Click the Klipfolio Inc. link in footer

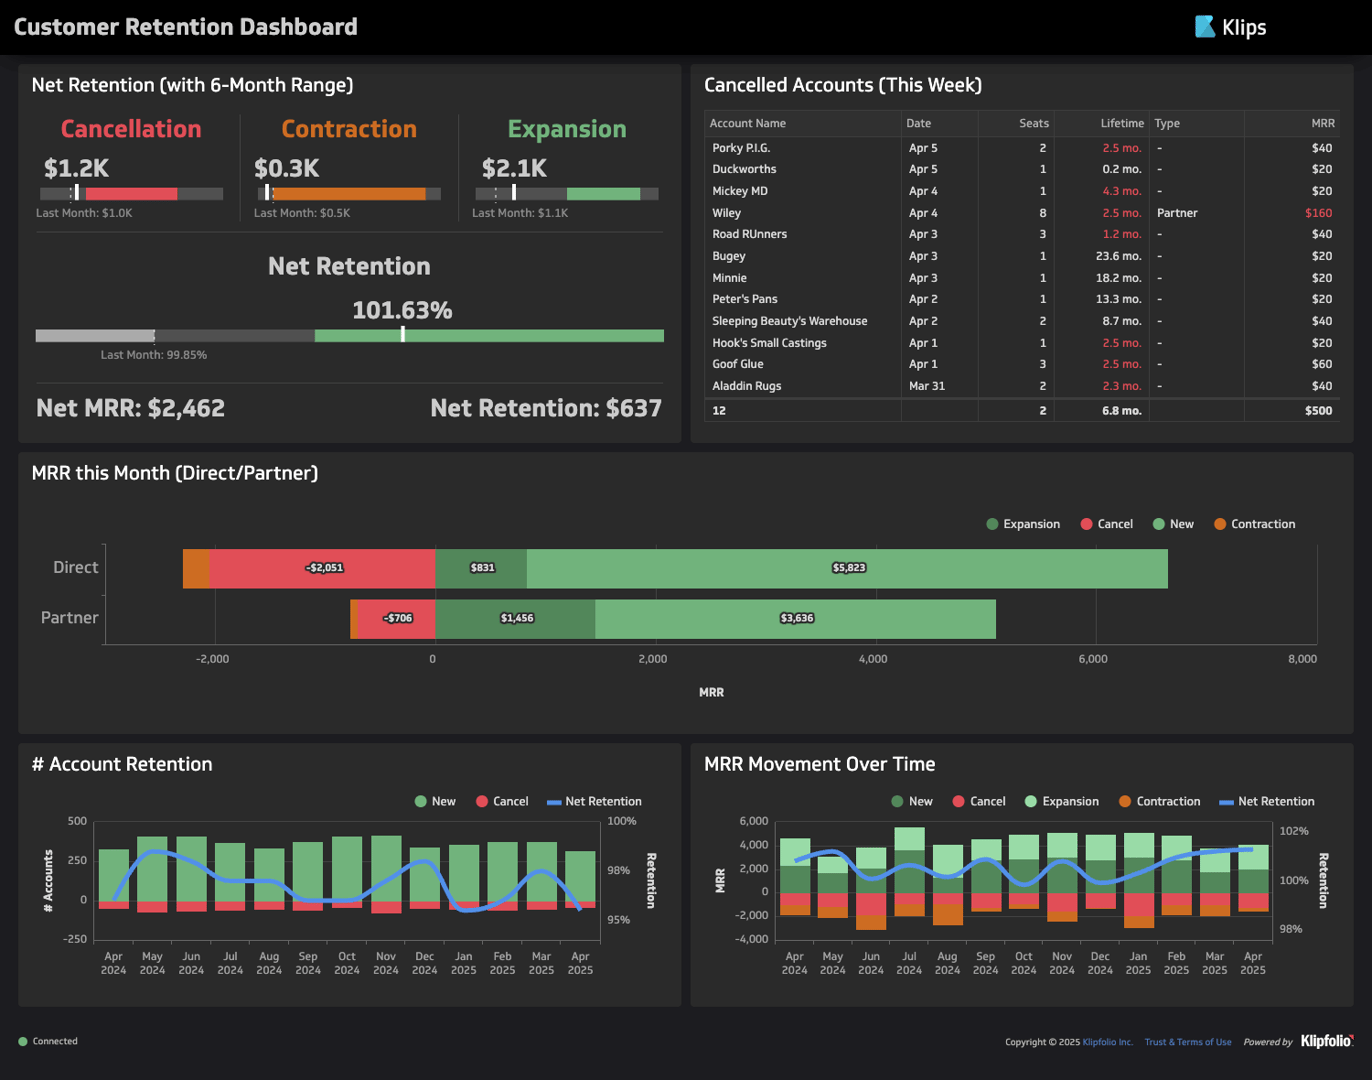pyautogui.click(x=1110, y=1041)
